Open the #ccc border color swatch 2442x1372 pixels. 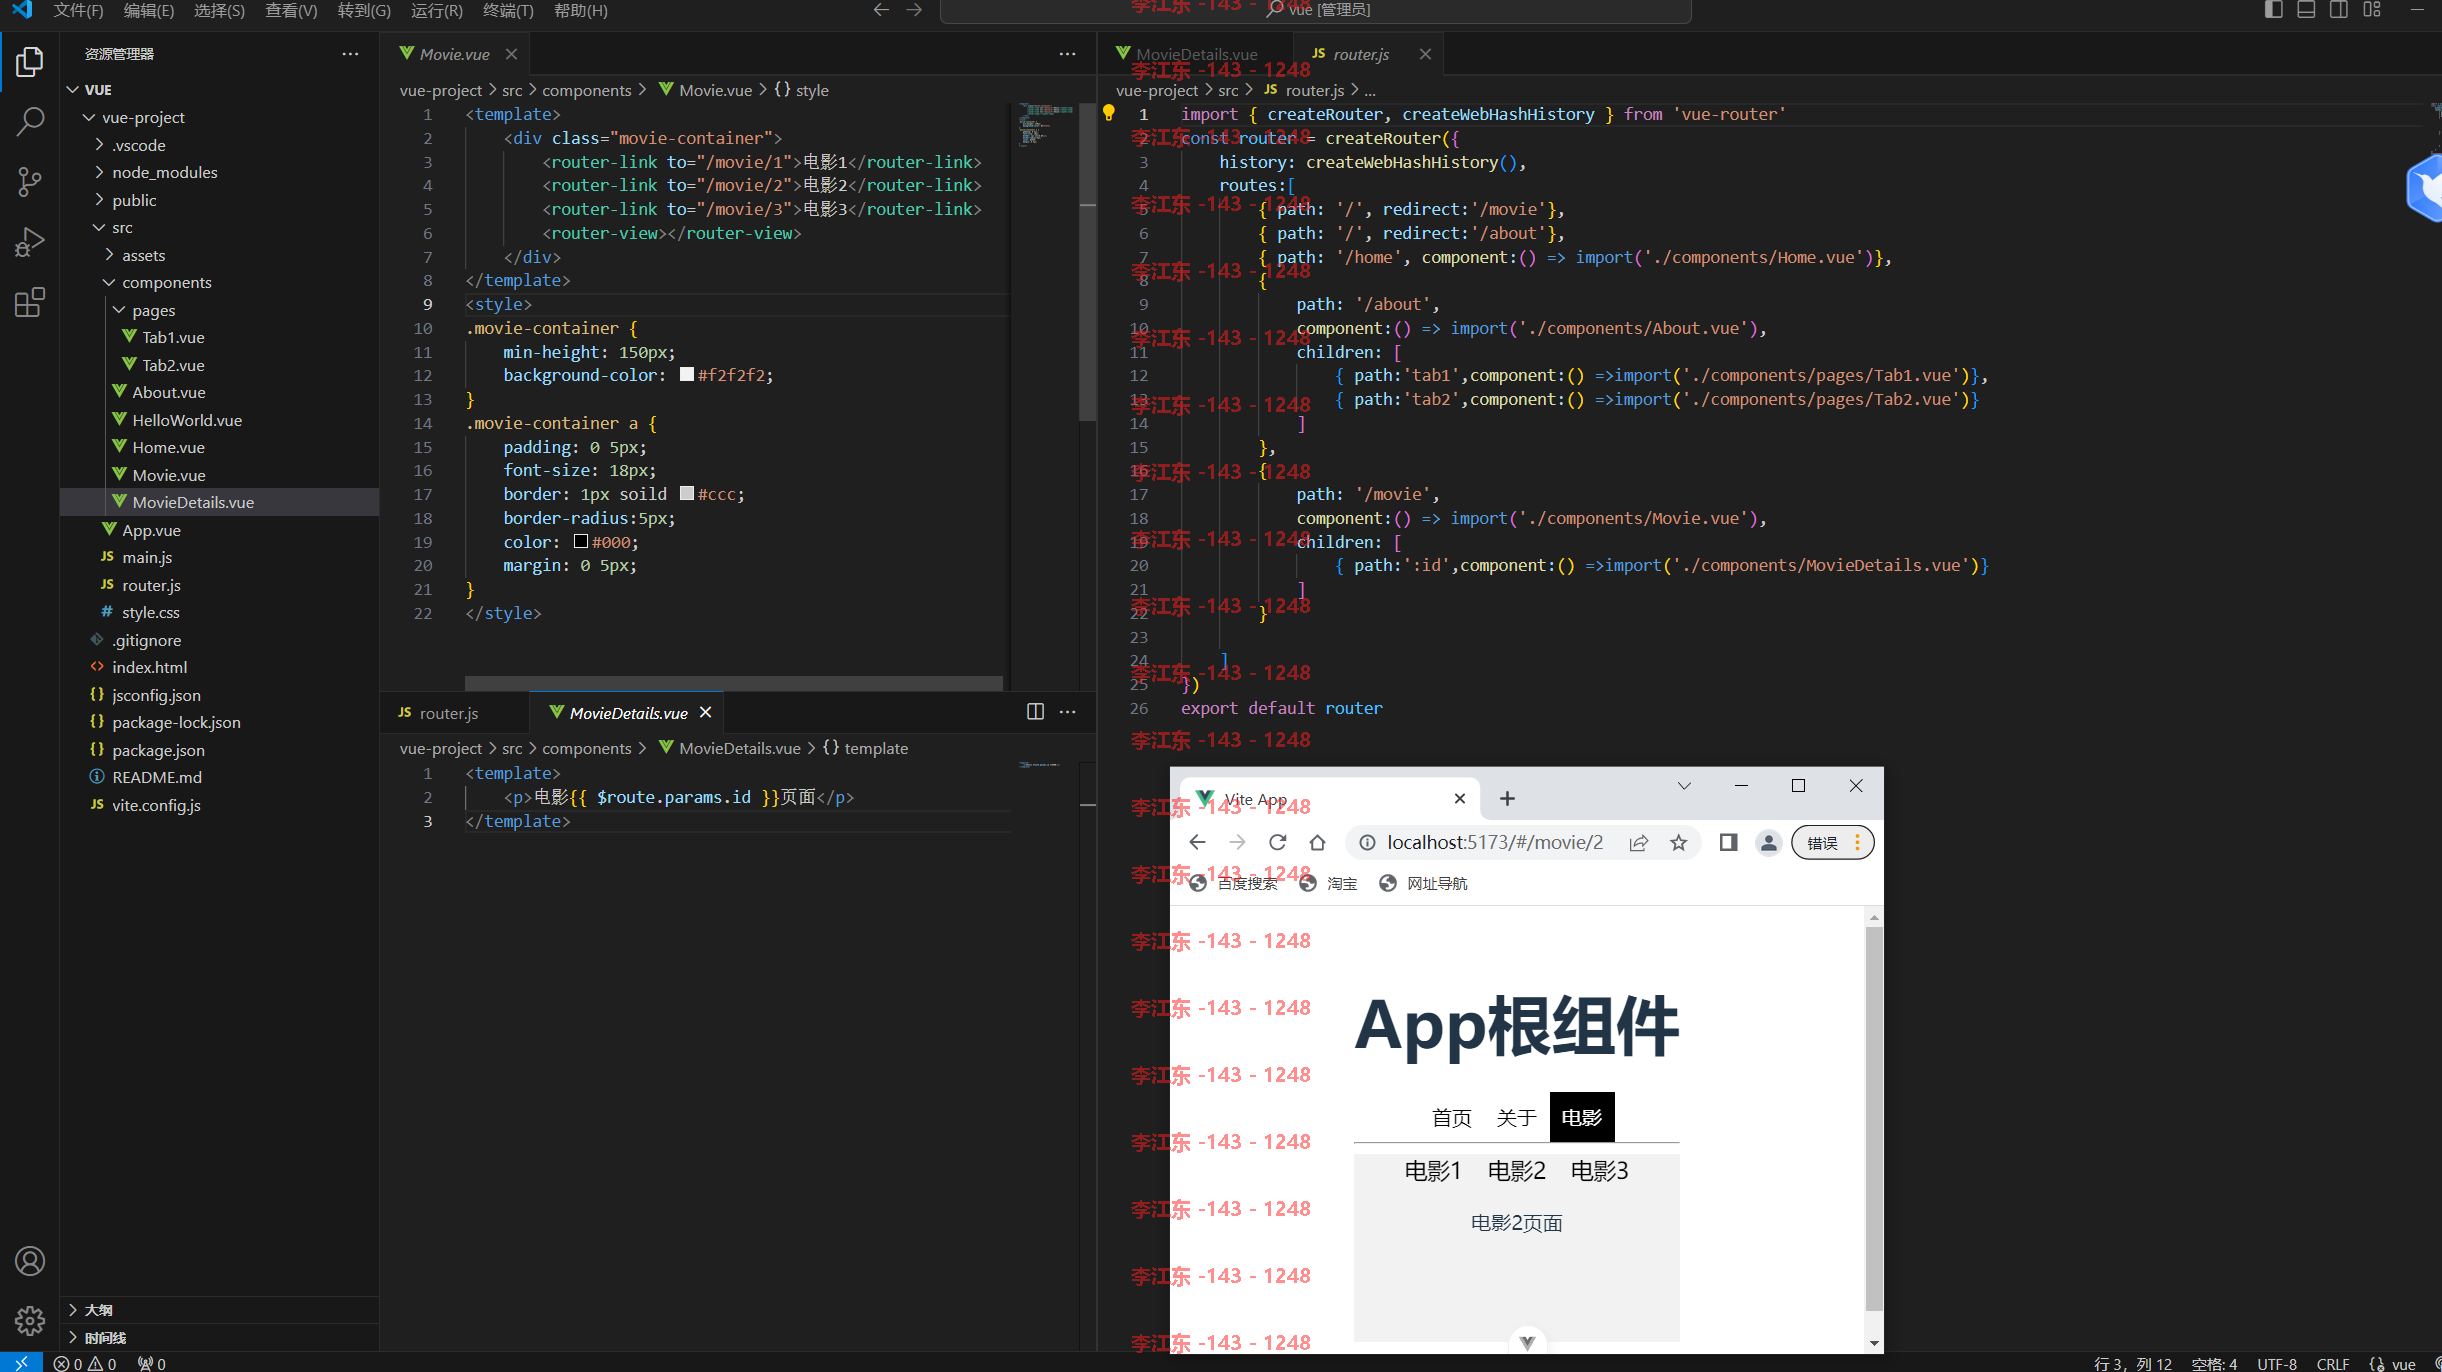[x=687, y=493]
